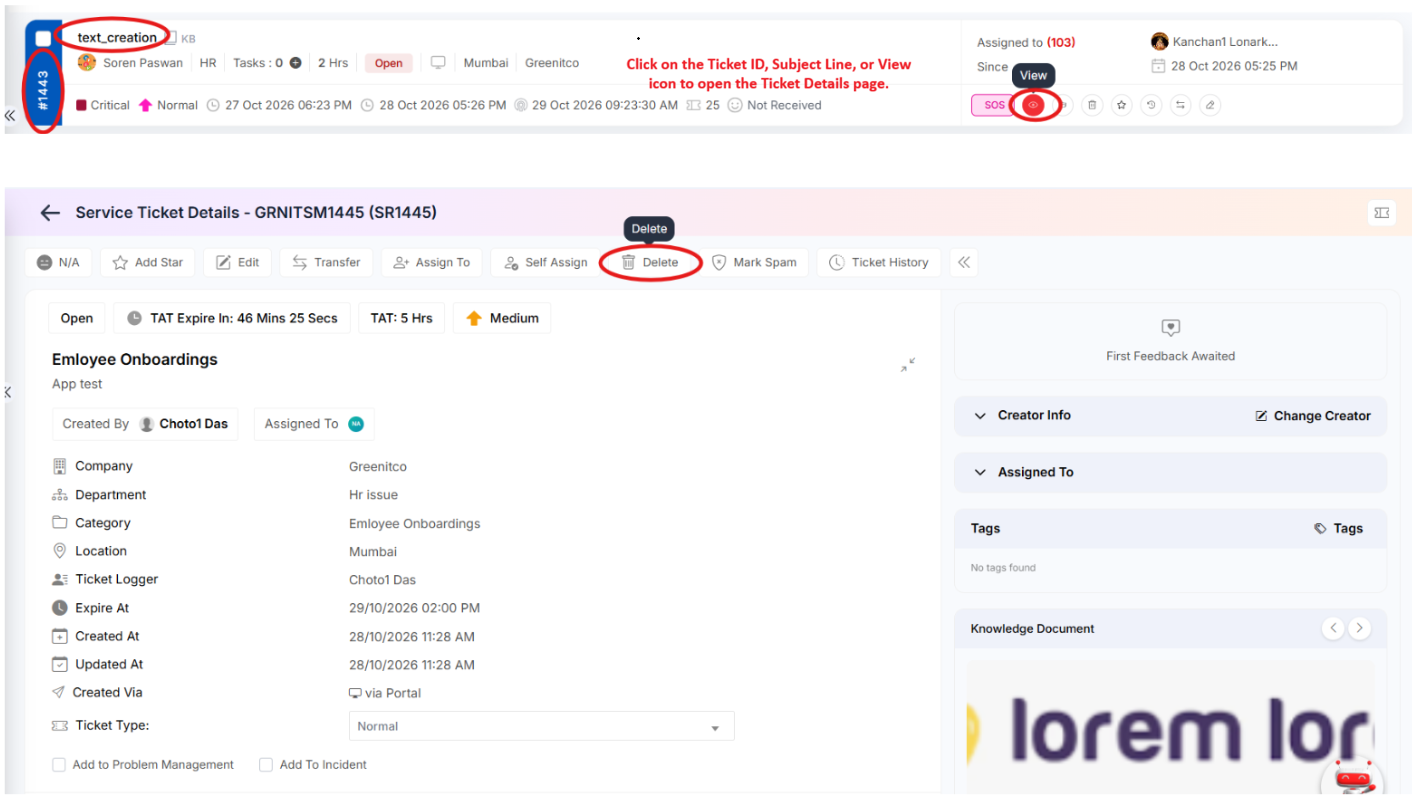Click the pencil edit icon in ticket row

pos(1210,105)
